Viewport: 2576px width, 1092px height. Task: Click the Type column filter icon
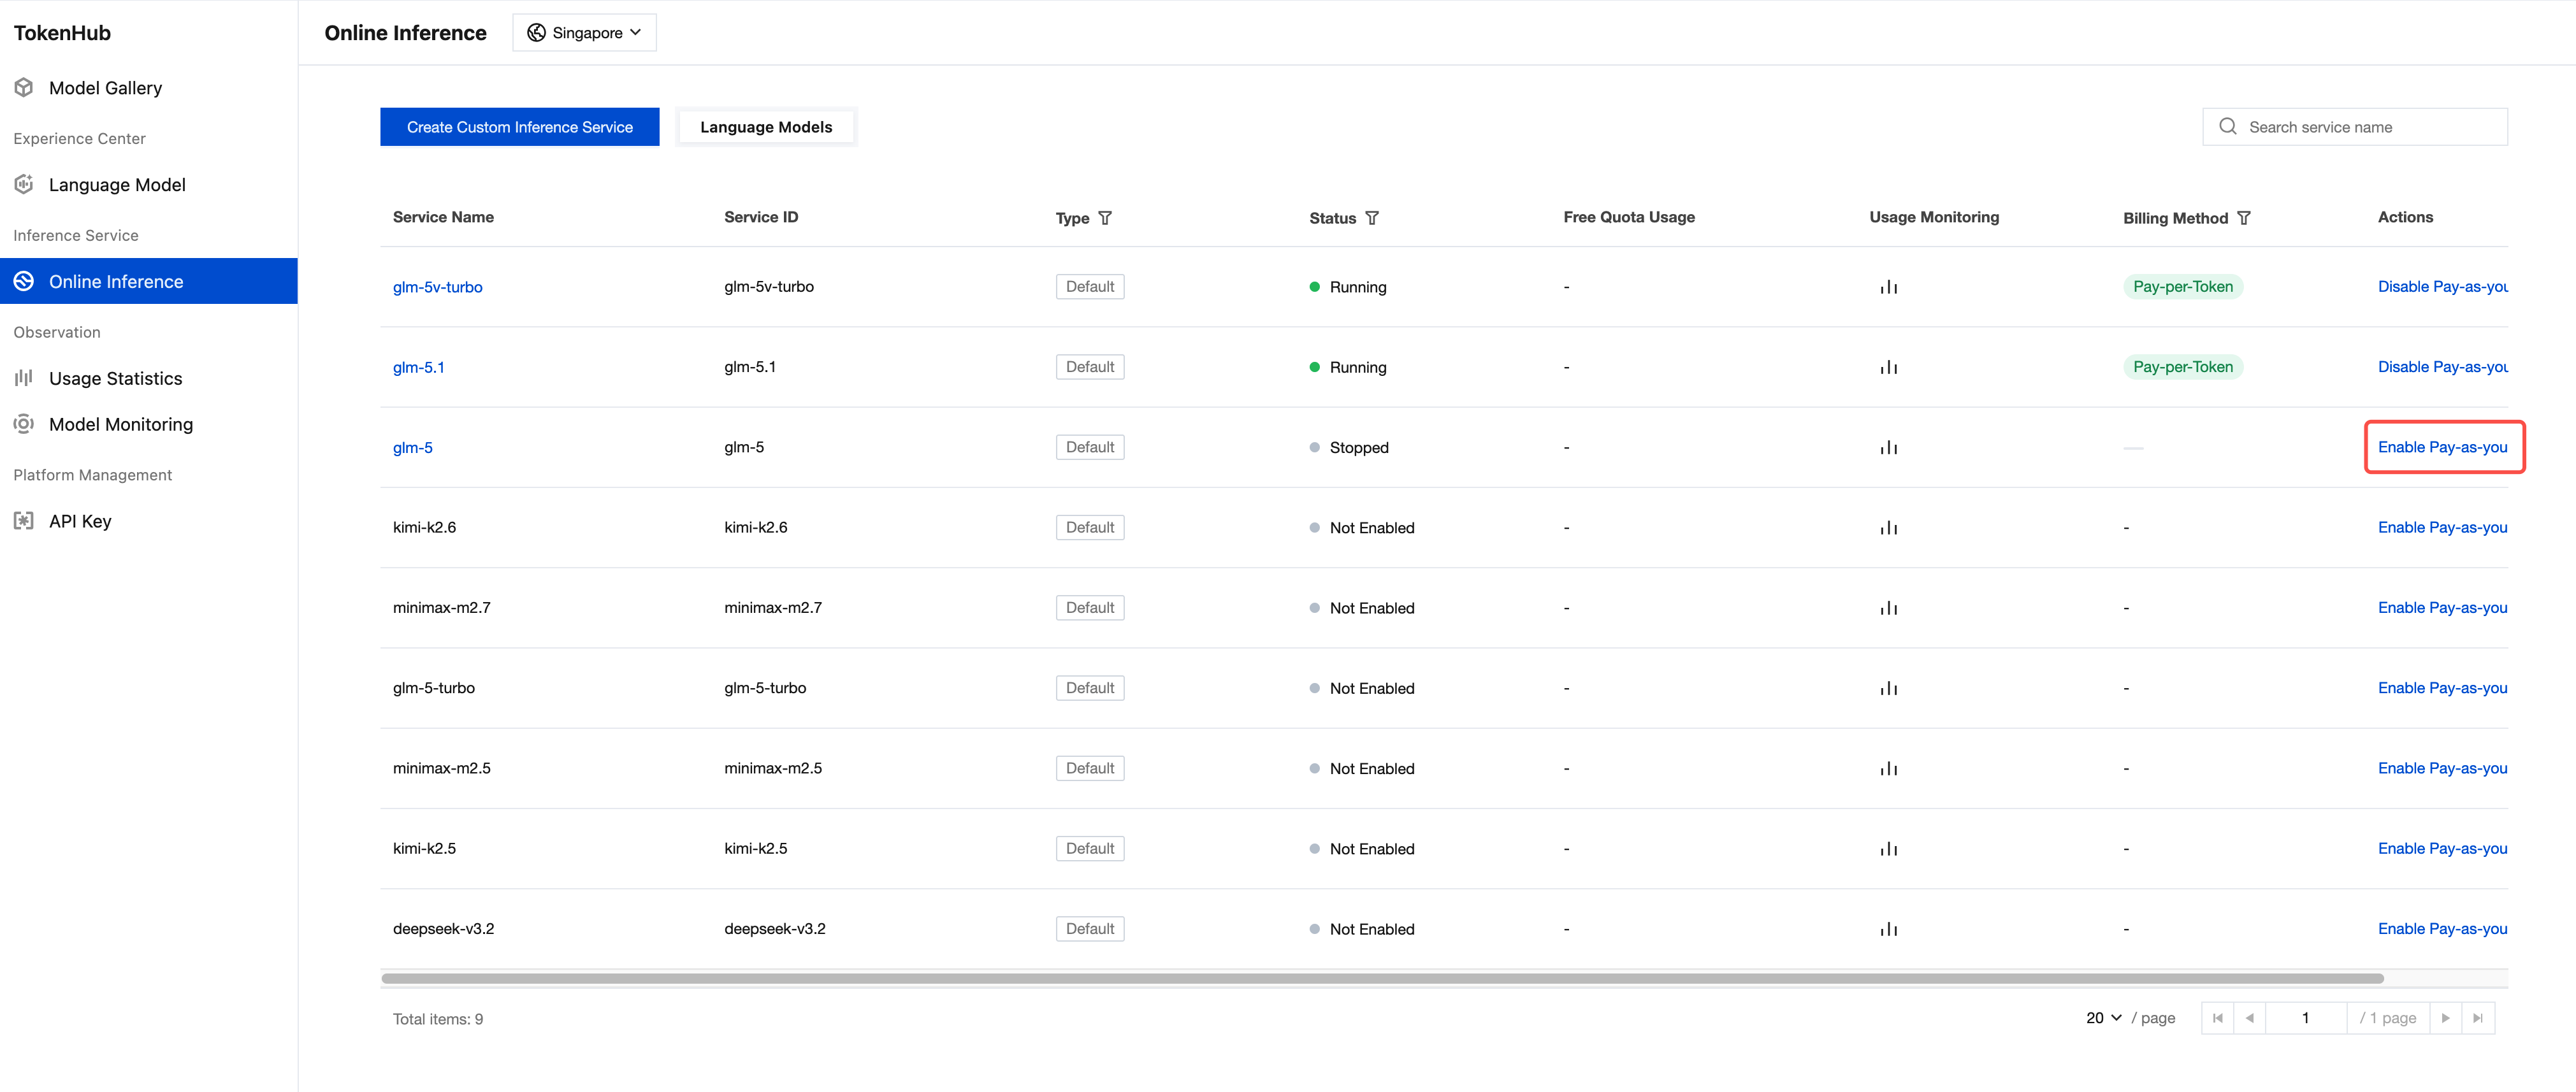click(1105, 218)
